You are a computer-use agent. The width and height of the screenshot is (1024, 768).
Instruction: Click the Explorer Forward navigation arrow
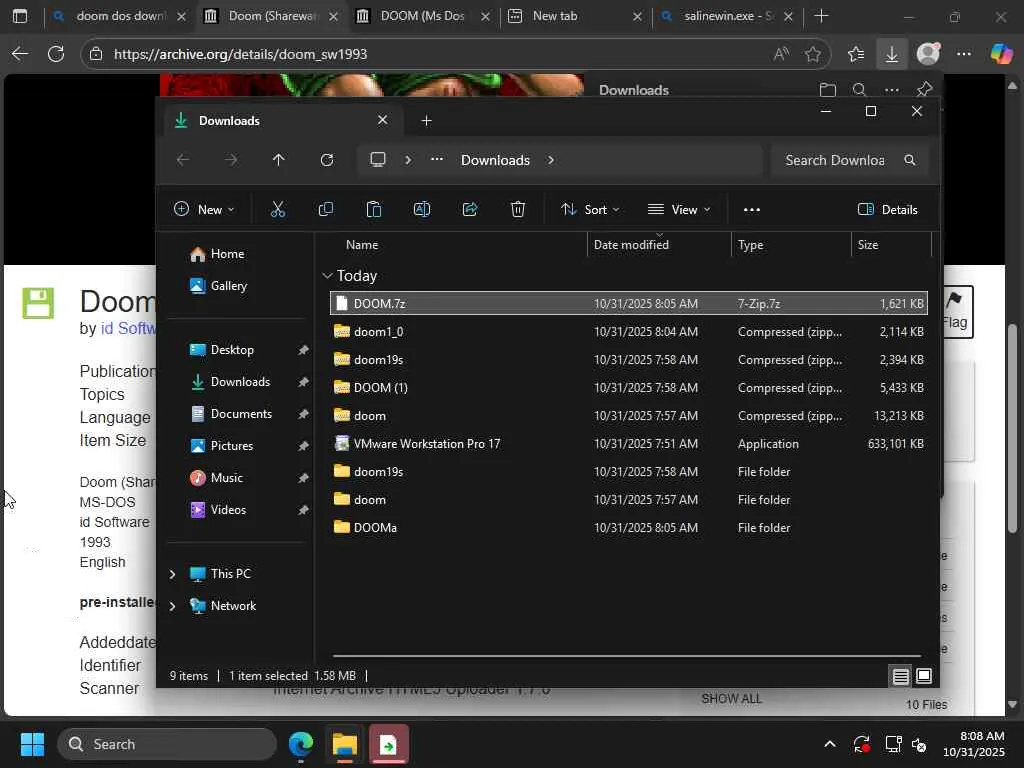(x=231, y=160)
